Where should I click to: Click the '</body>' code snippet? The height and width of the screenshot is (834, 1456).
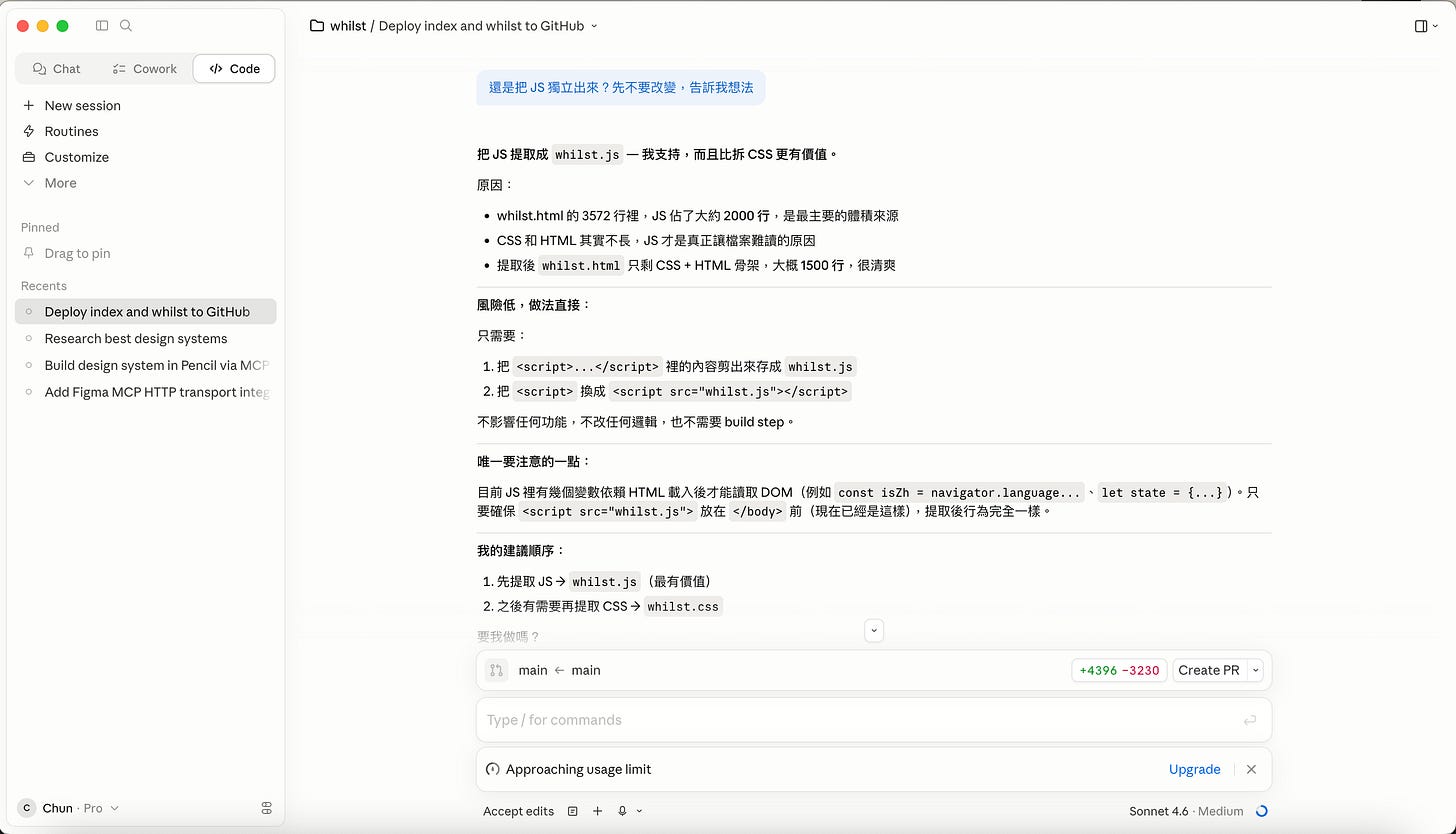758,511
